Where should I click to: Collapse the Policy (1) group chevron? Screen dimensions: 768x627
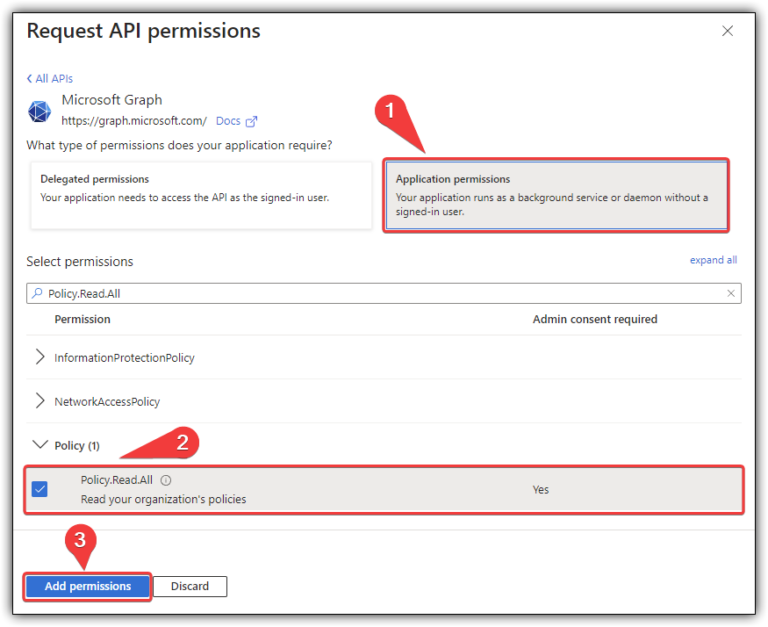point(40,444)
